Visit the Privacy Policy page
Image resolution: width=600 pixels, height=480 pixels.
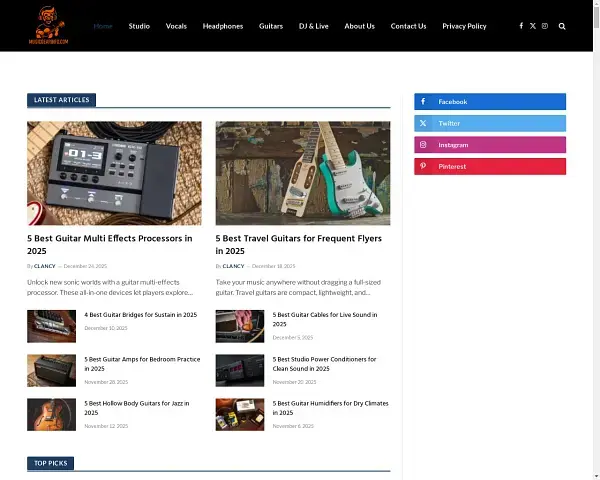point(464,26)
